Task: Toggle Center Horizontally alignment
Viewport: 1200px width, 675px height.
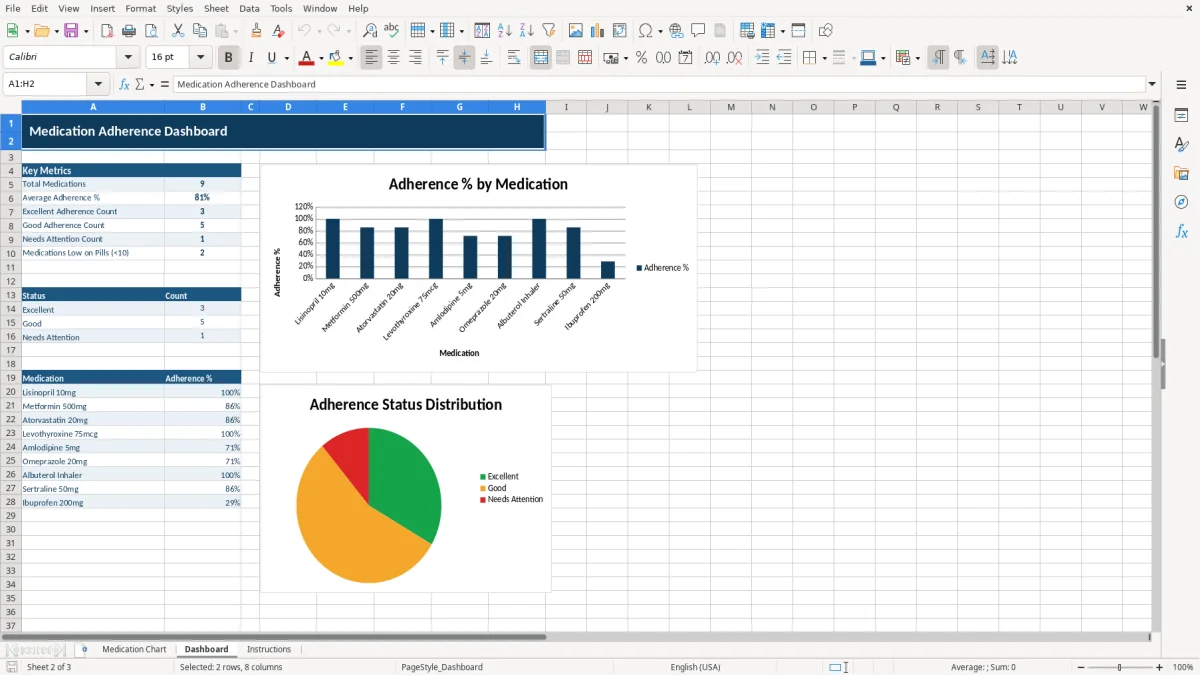Action: coord(394,58)
